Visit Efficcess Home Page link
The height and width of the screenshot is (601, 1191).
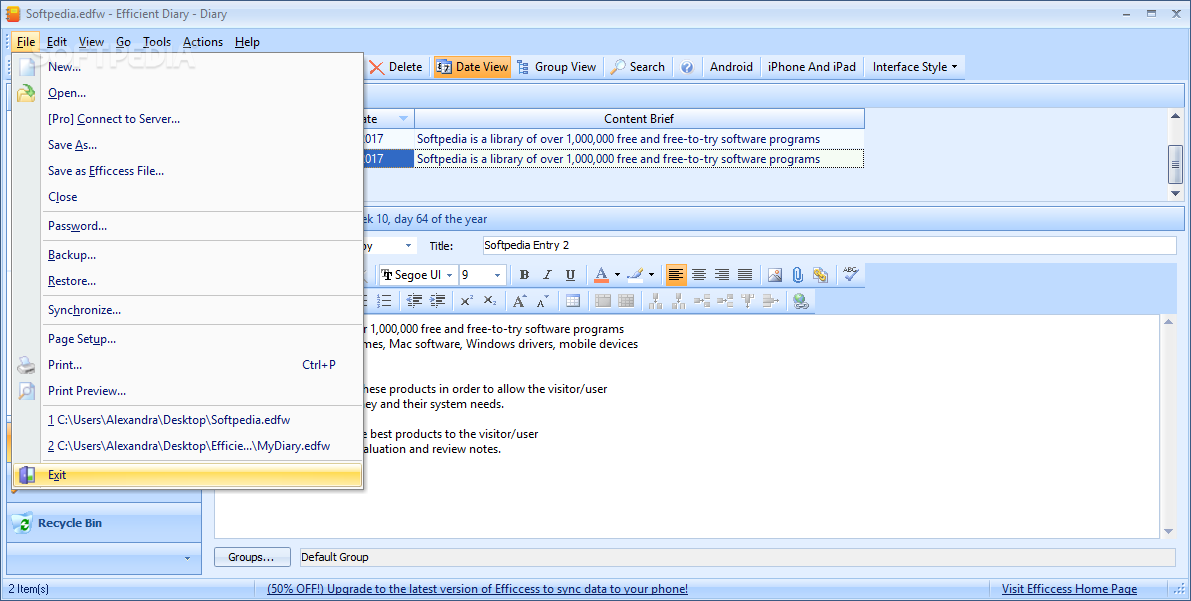[1069, 589]
